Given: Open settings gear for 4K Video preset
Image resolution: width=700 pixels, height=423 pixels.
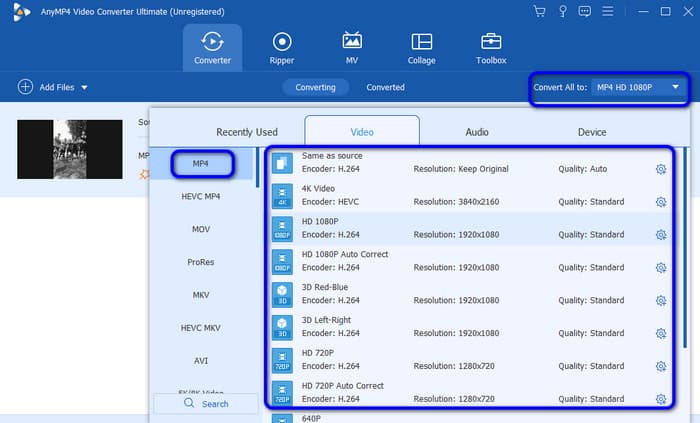Looking at the screenshot, I should tap(661, 202).
